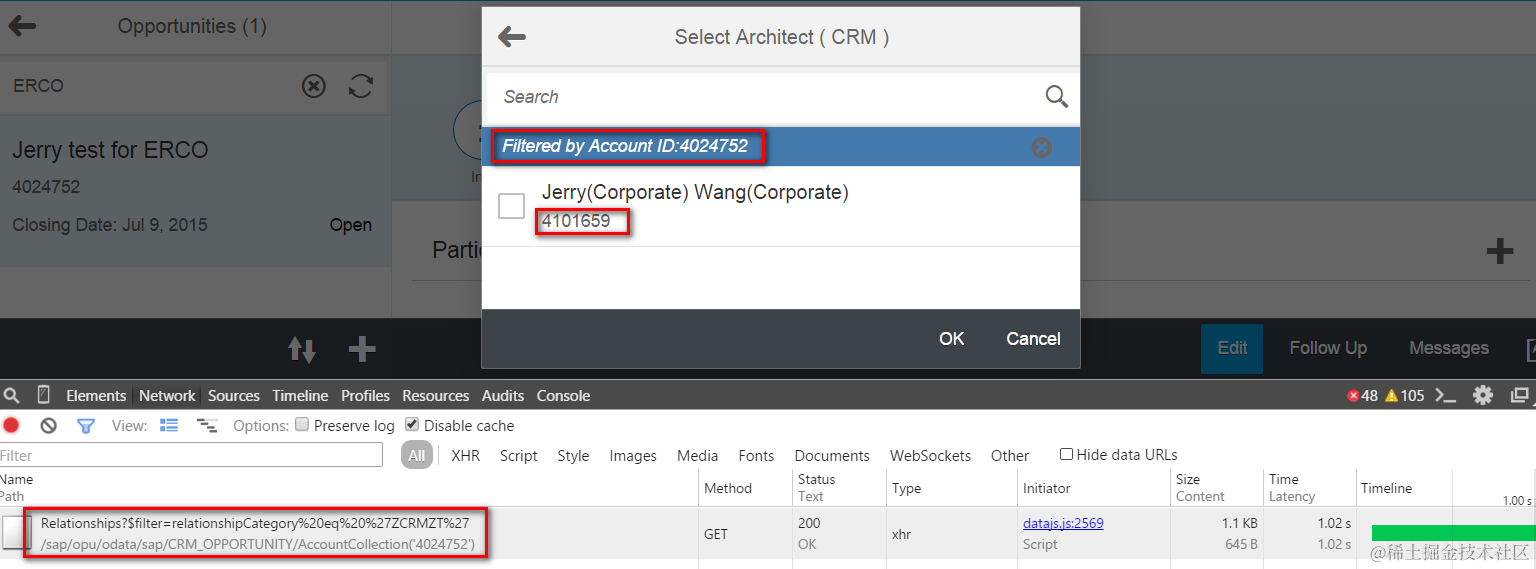The height and width of the screenshot is (569, 1536).
Task: Open Messages in the footer
Action: pos(1449,348)
